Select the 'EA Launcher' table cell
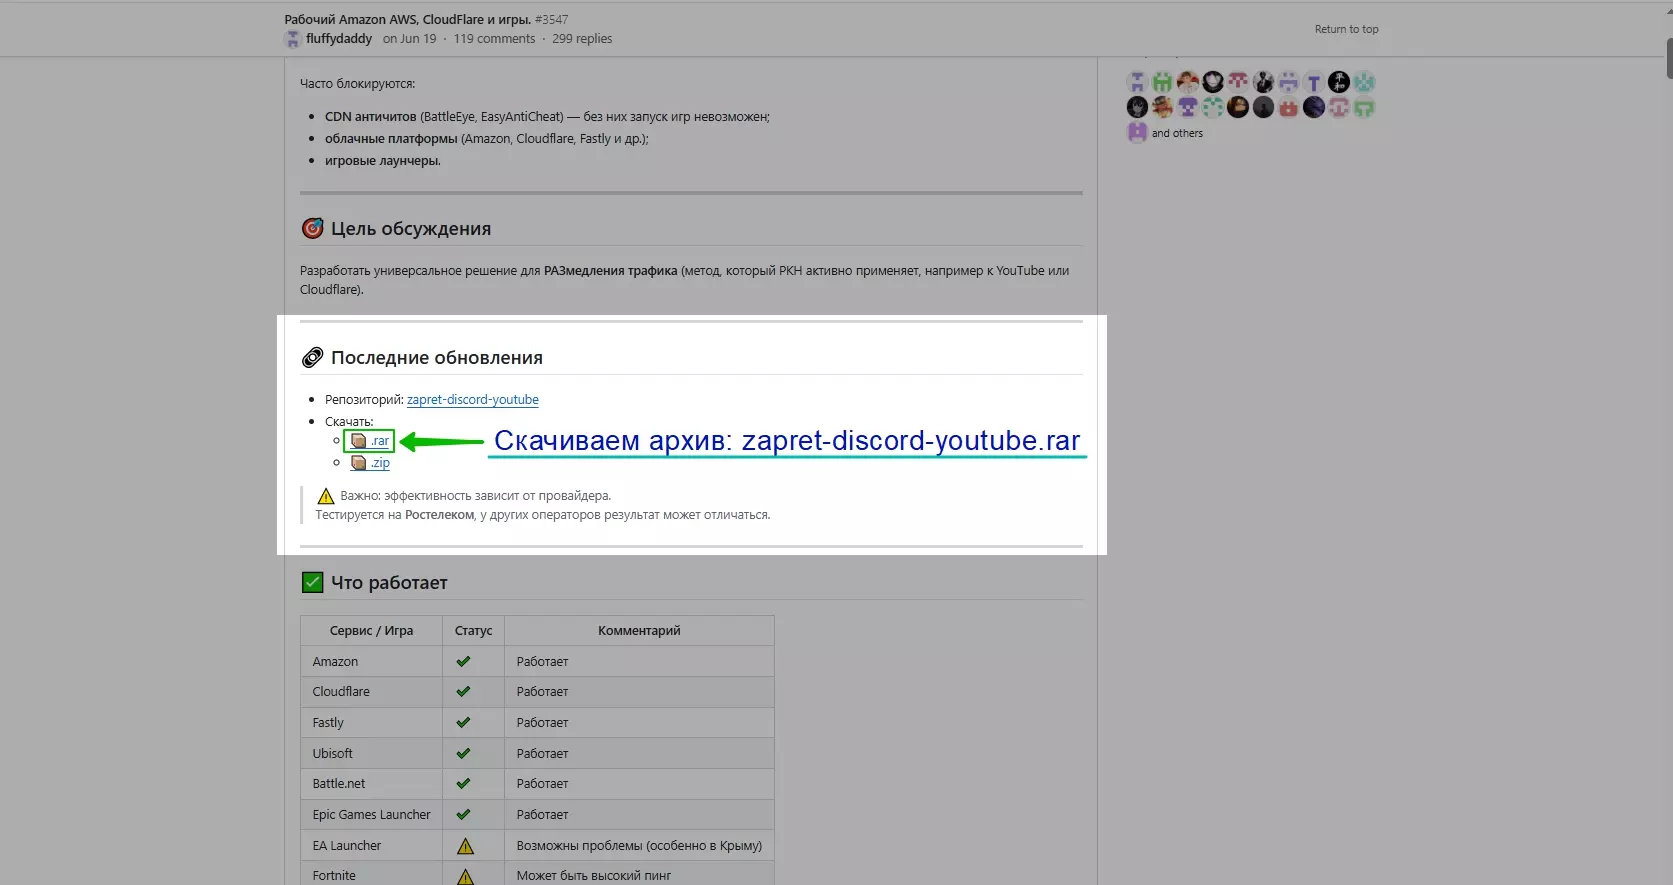 (371, 846)
